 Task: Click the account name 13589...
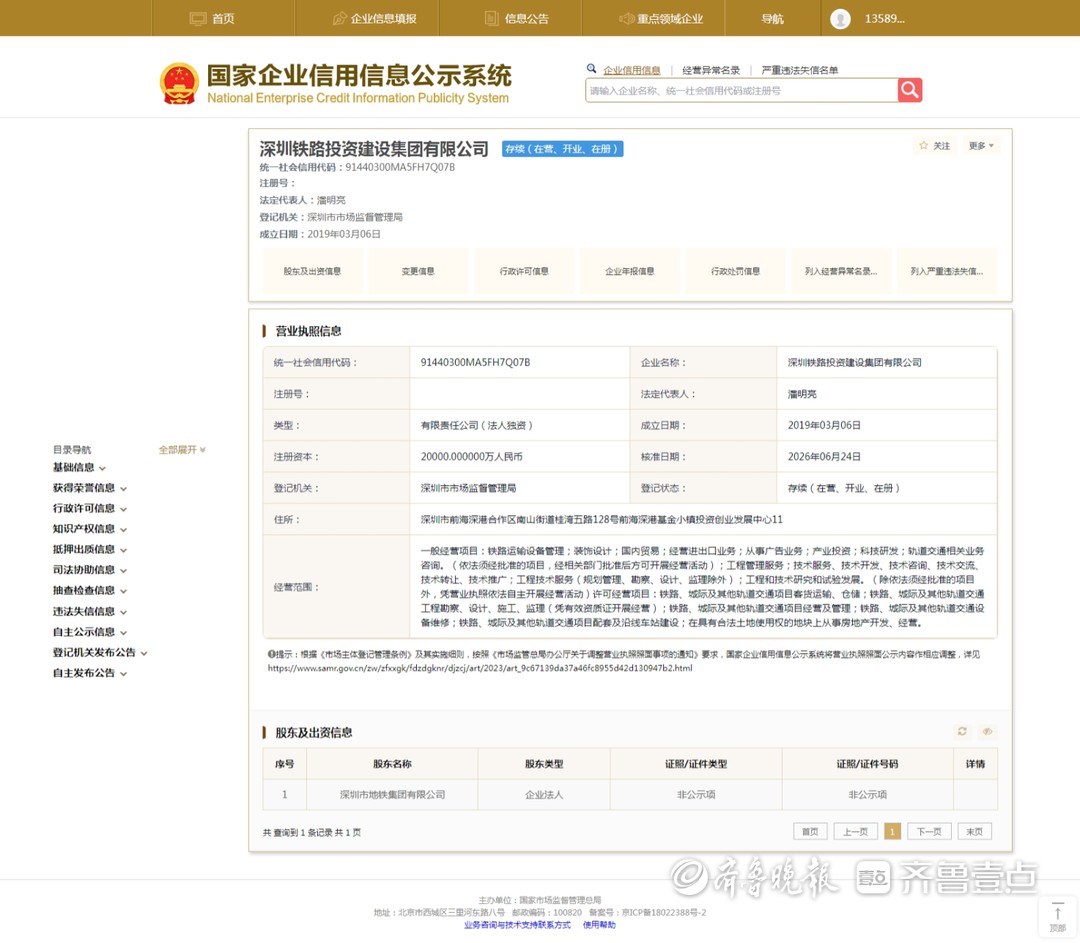pyautogui.click(x=884, y=19)
